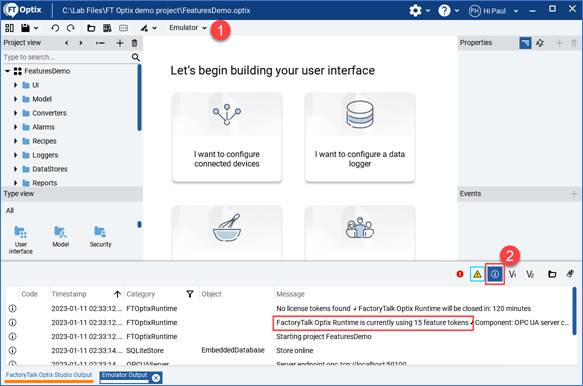The height and width of the screenshot is (386, 583).
Task: Open project folder from the toolbar
Action: pyautogui.click(x=91, y=28)
